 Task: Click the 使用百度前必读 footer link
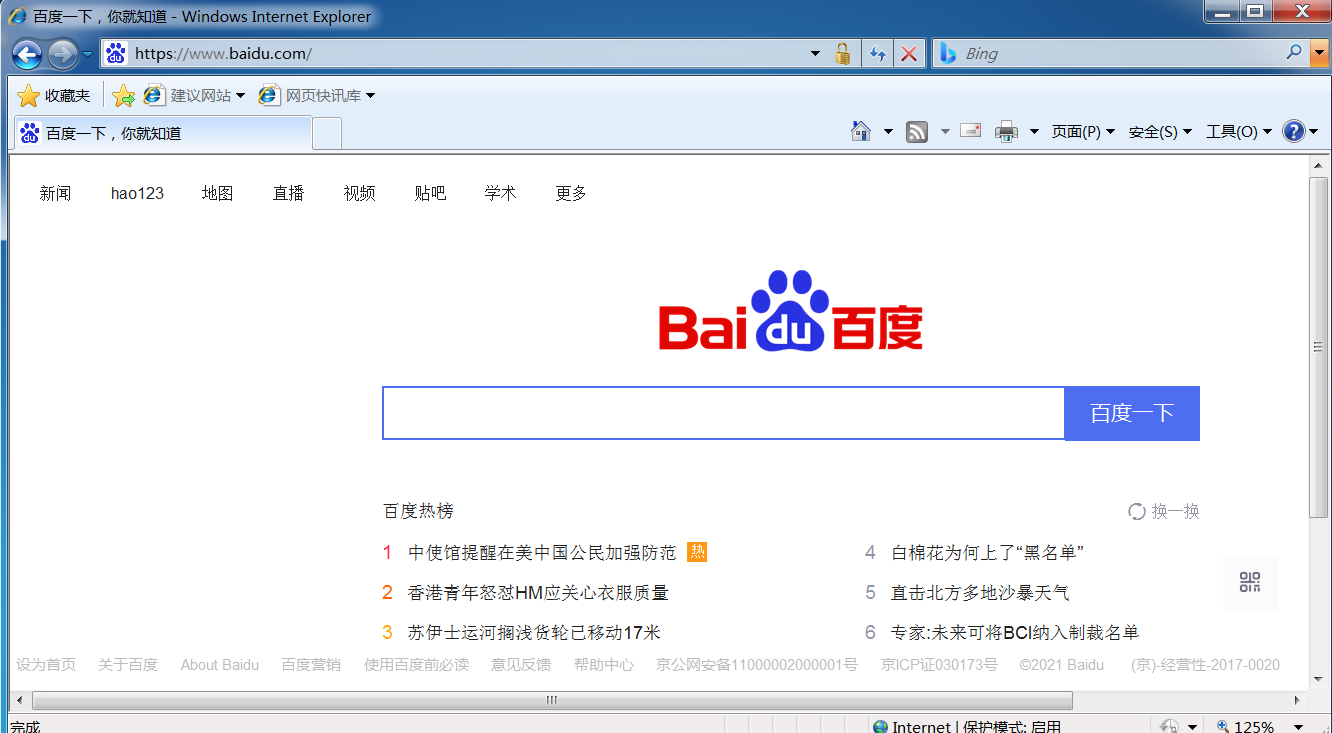click(x=416, y=665)
